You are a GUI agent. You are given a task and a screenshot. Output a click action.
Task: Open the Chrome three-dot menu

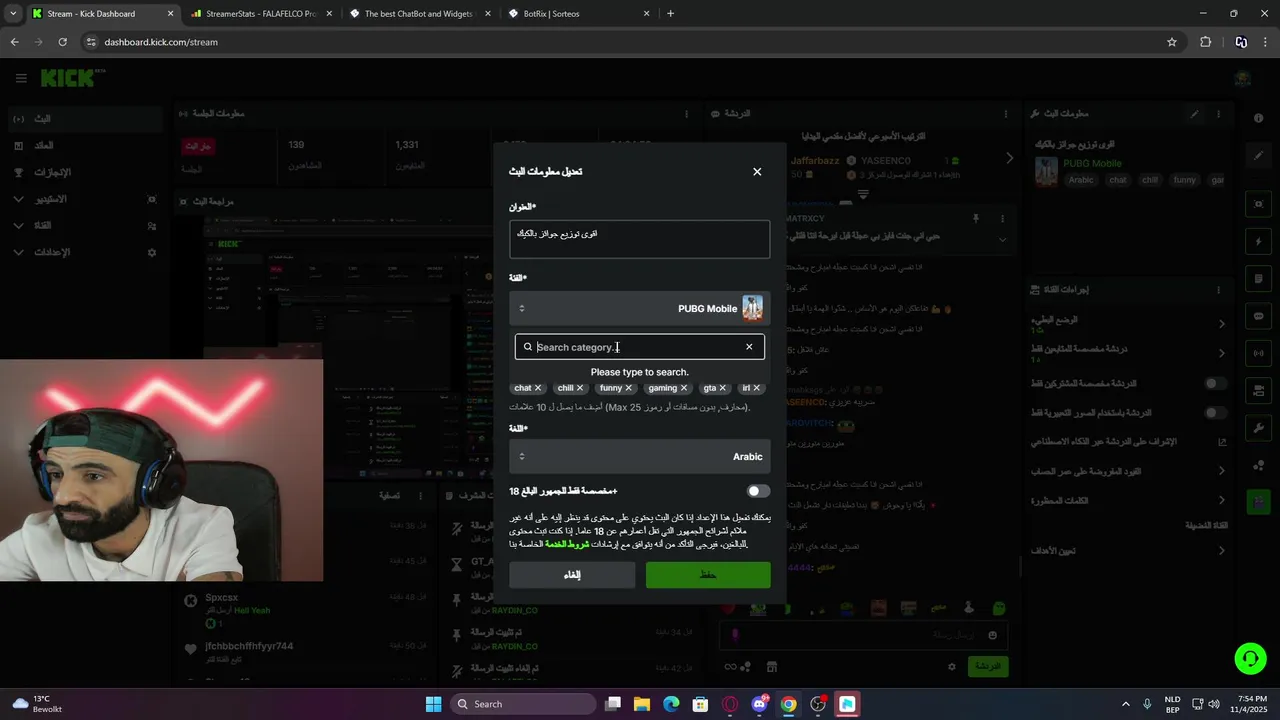1265,42
